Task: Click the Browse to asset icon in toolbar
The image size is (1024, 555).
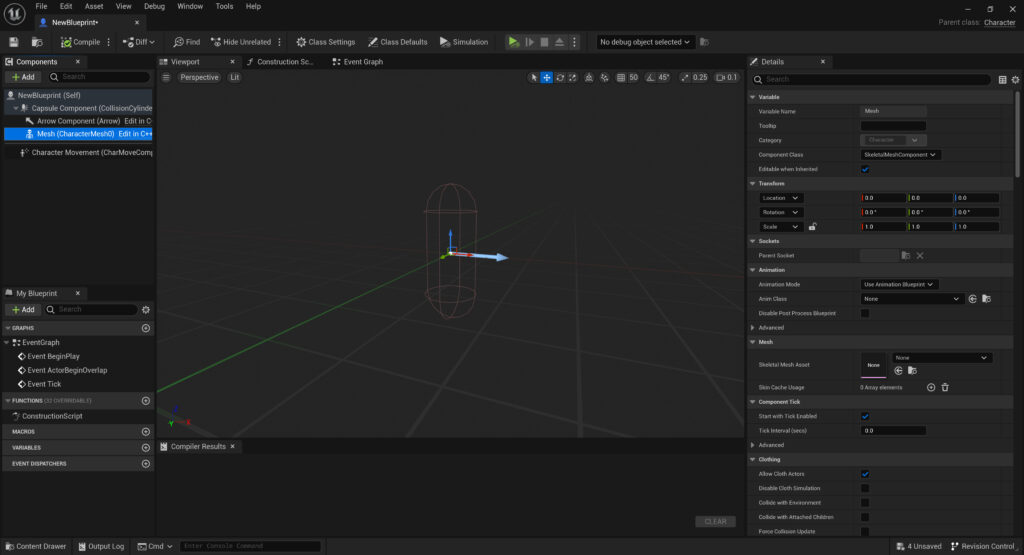Action: coord(37,42)
